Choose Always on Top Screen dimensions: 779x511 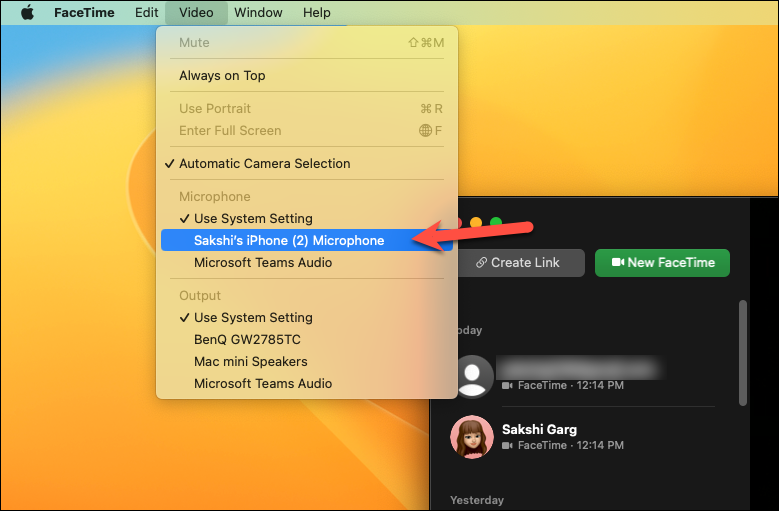click(307, 75)
